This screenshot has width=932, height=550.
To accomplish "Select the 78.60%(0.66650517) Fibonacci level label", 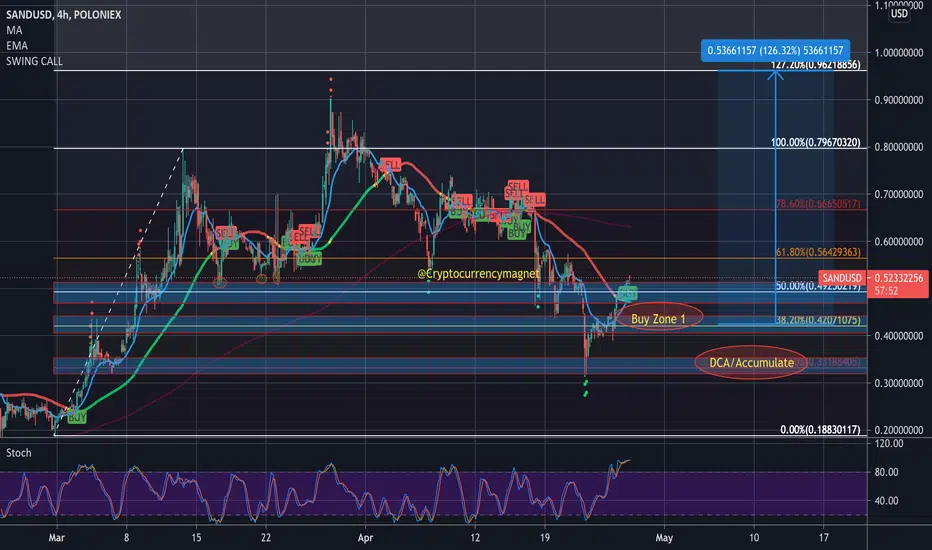I will coord(818,204).
